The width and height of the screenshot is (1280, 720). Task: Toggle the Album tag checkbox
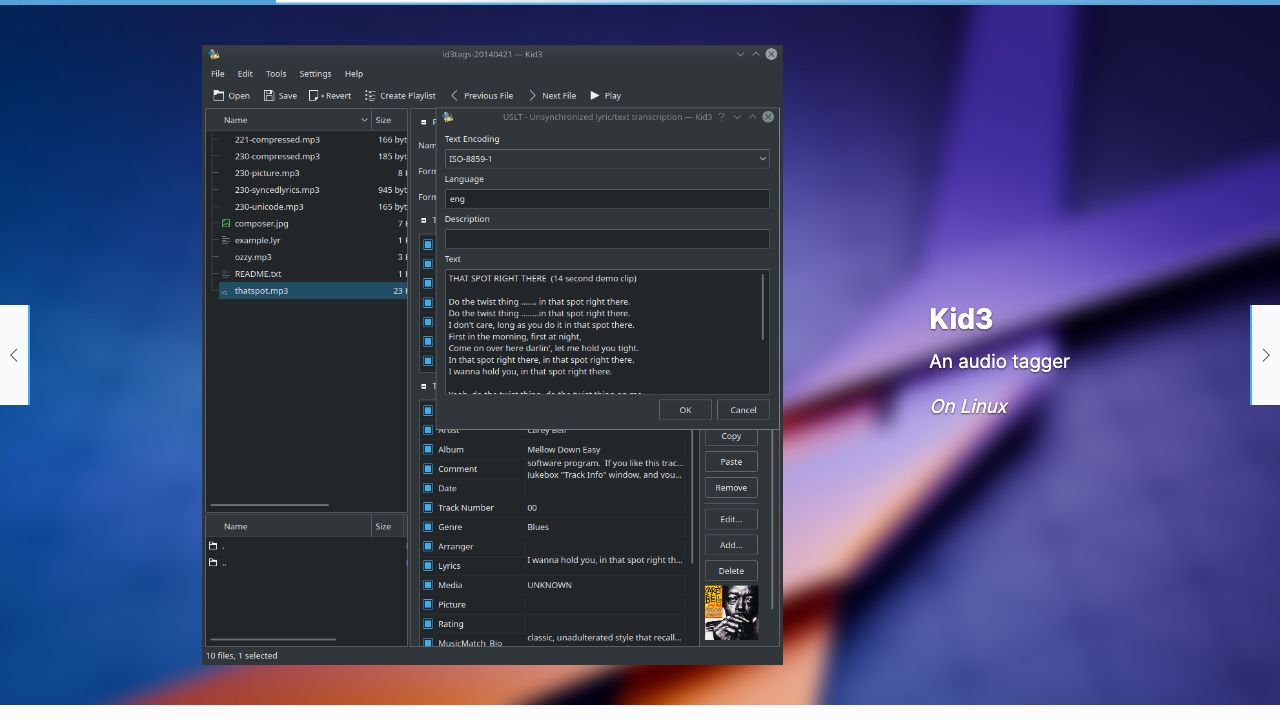(x=428, y=450)
